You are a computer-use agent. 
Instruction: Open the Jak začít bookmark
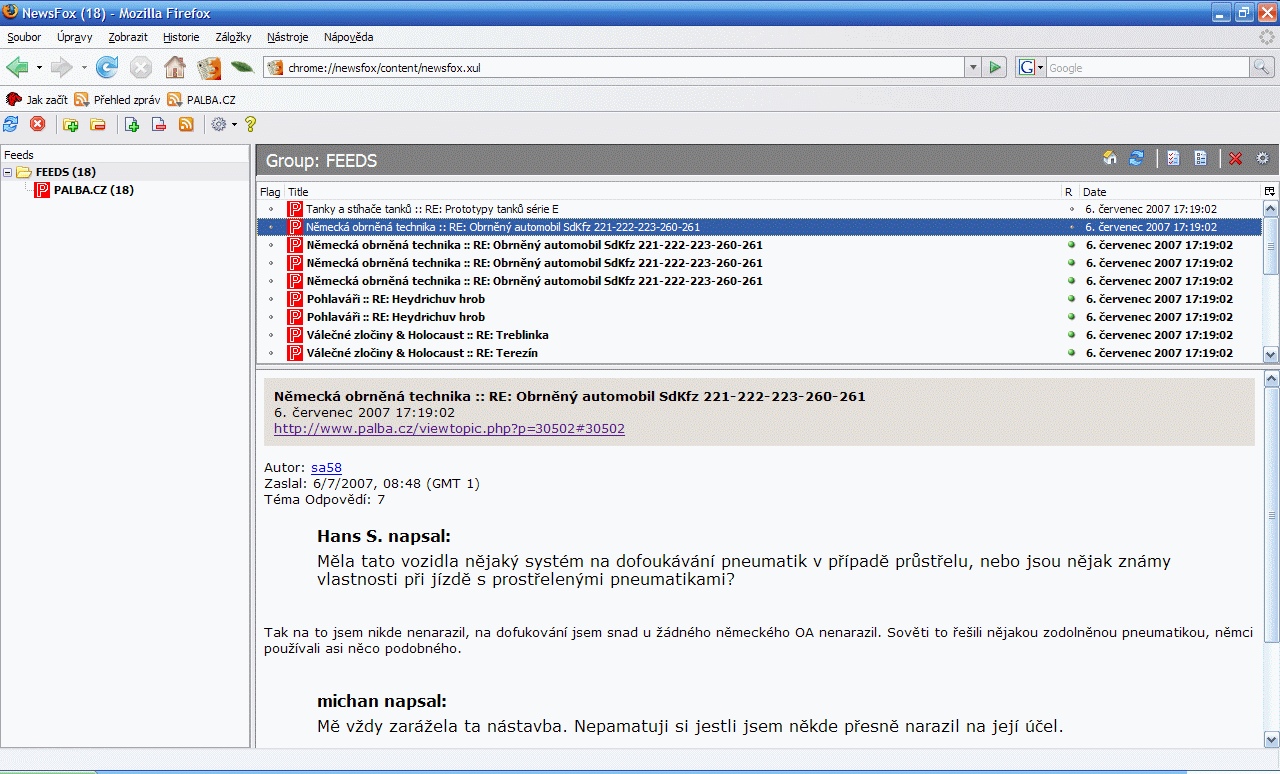(37, 99)
